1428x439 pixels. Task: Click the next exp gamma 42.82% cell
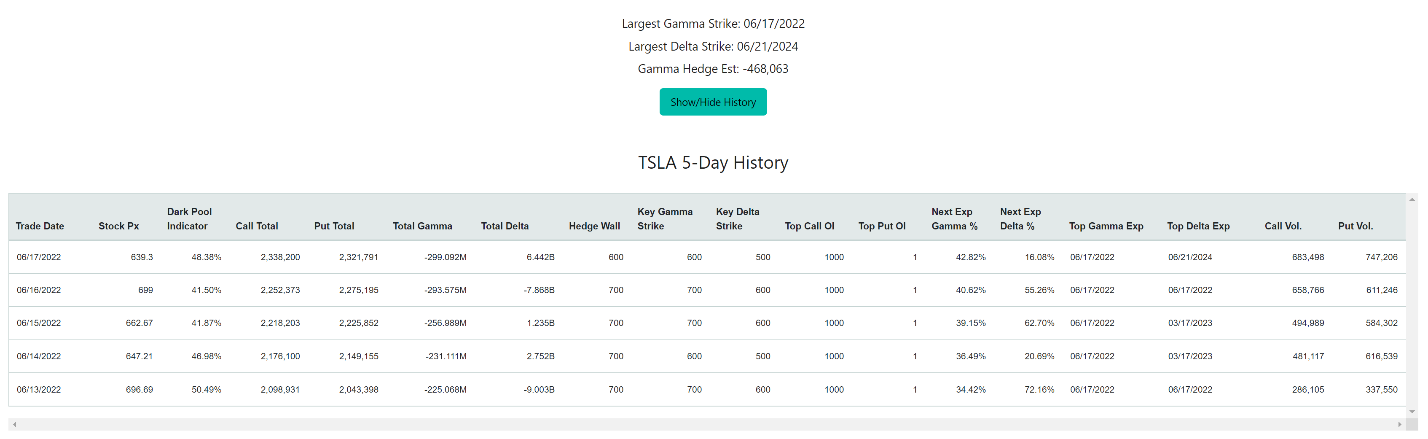click(x=970, y=257)
